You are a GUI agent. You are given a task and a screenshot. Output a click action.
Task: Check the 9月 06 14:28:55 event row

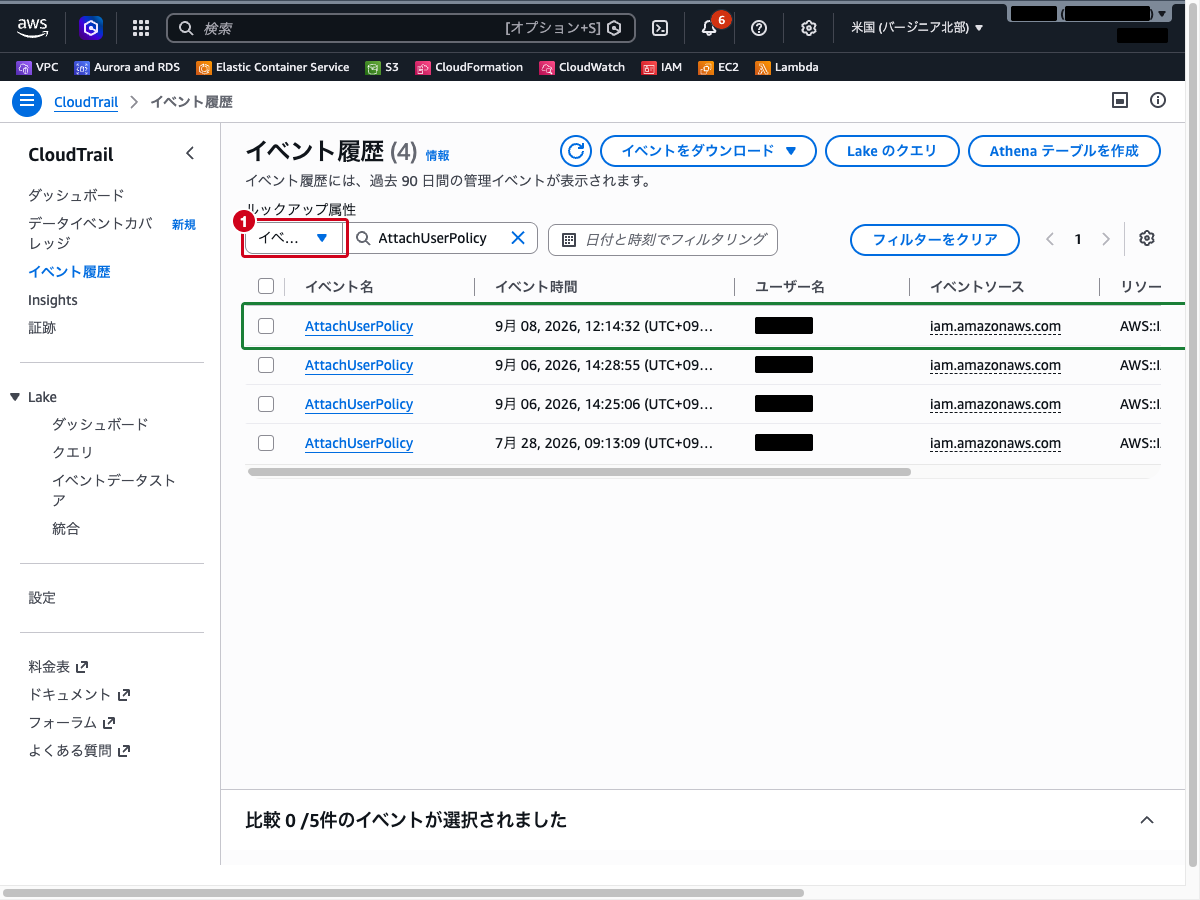pos(266,365)
